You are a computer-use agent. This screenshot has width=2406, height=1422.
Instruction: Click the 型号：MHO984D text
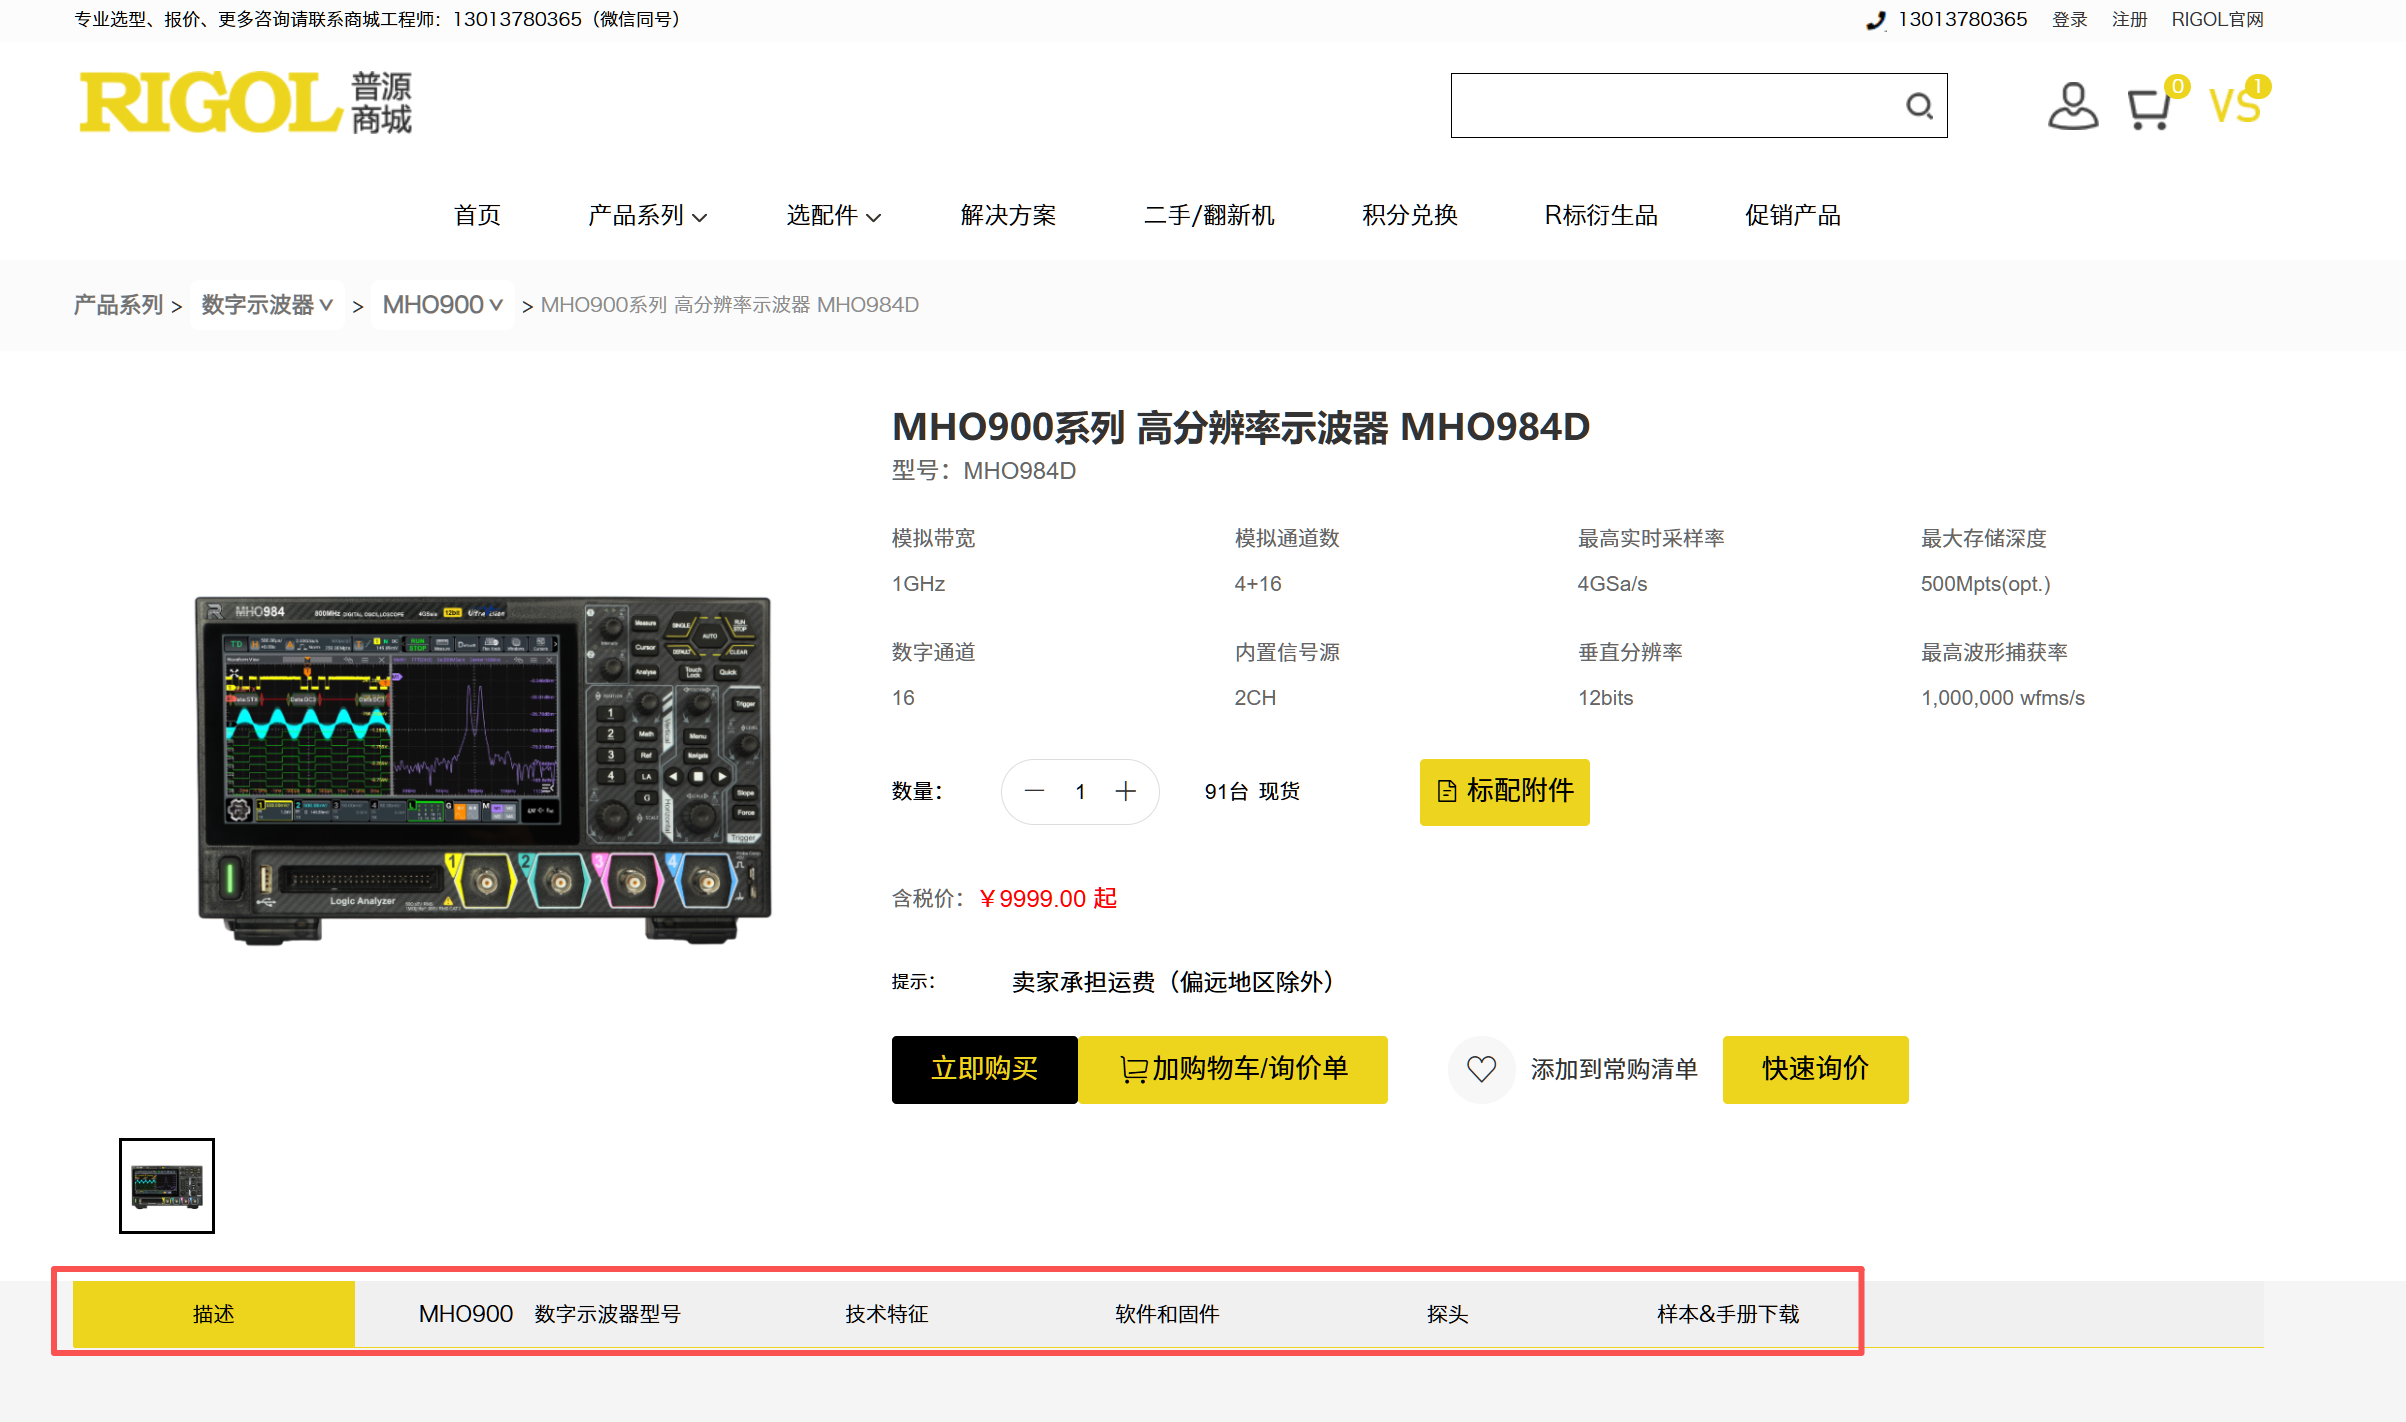(984, 471)
